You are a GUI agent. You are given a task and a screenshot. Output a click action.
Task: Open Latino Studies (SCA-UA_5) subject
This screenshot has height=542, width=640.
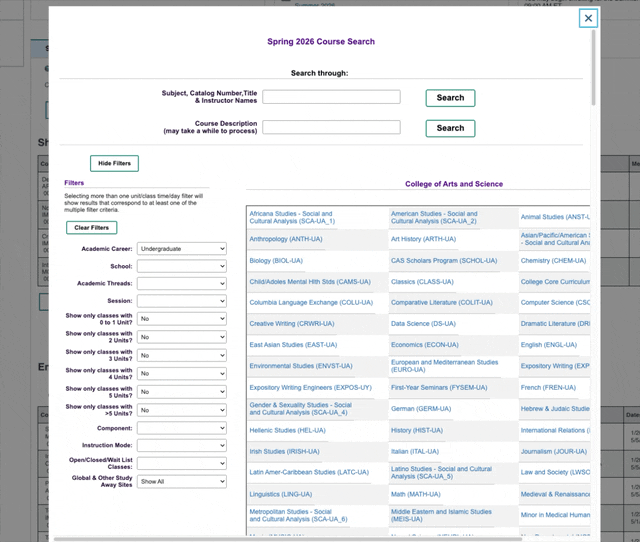point(441,473)
